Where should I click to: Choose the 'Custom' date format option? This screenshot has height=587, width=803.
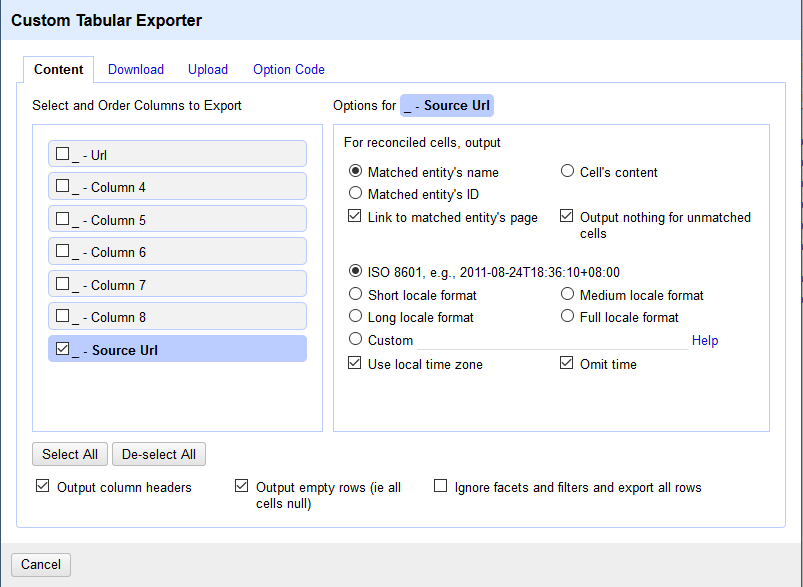click(x=355, y=338)
